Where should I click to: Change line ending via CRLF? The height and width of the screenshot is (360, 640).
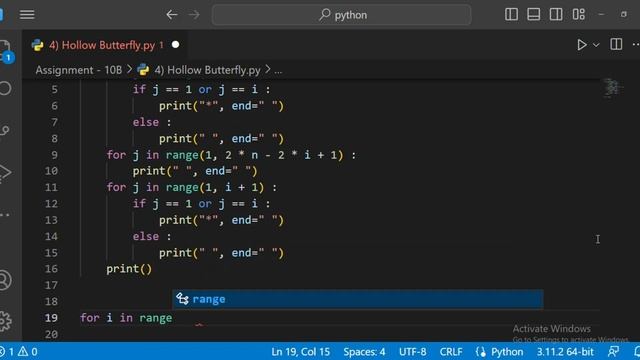pos(451,352)
